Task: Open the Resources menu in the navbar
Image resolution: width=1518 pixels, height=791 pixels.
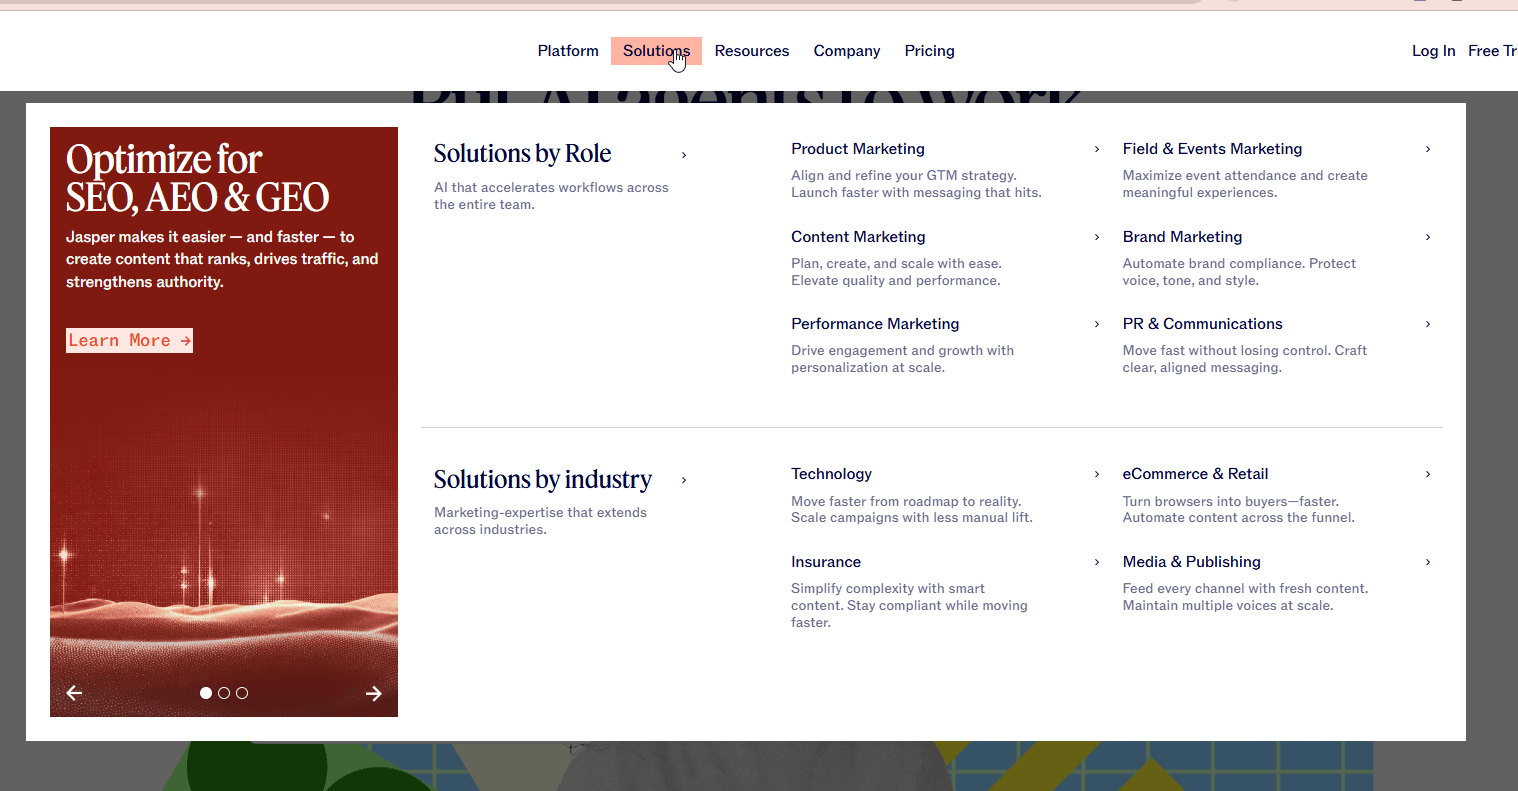Action: [752, 51]
